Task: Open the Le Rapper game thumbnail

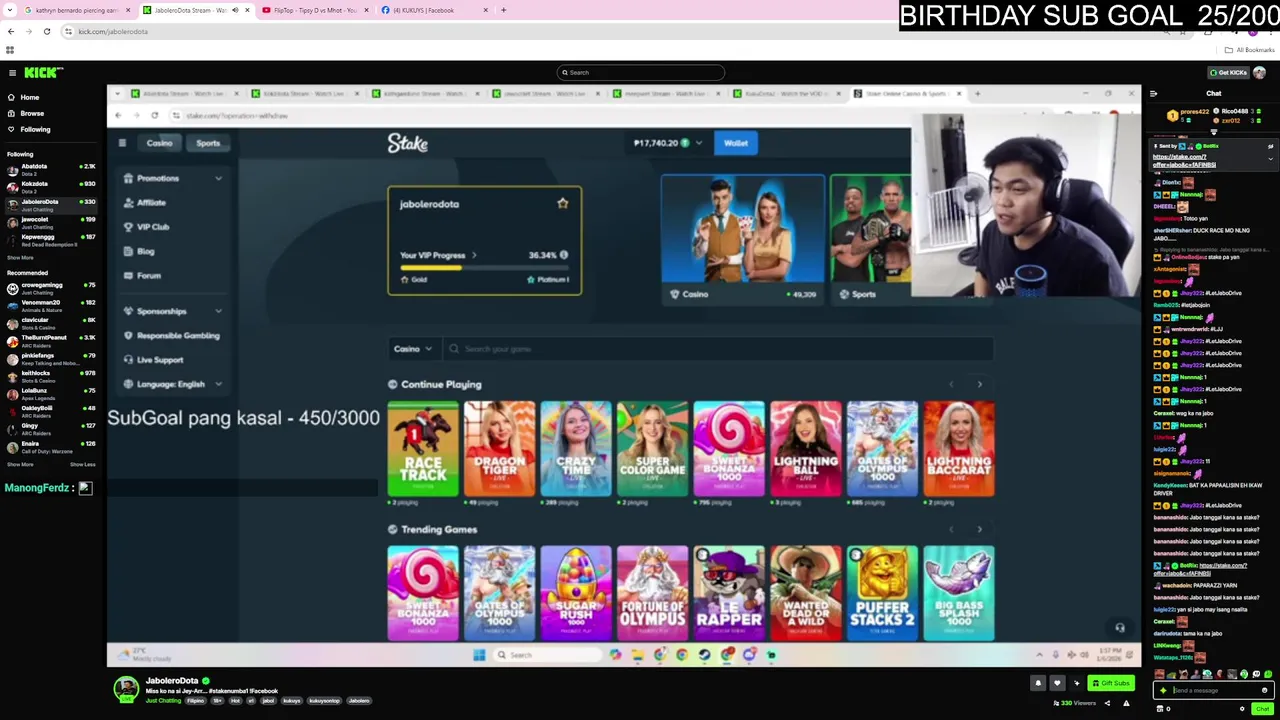Action: (729, 593)
